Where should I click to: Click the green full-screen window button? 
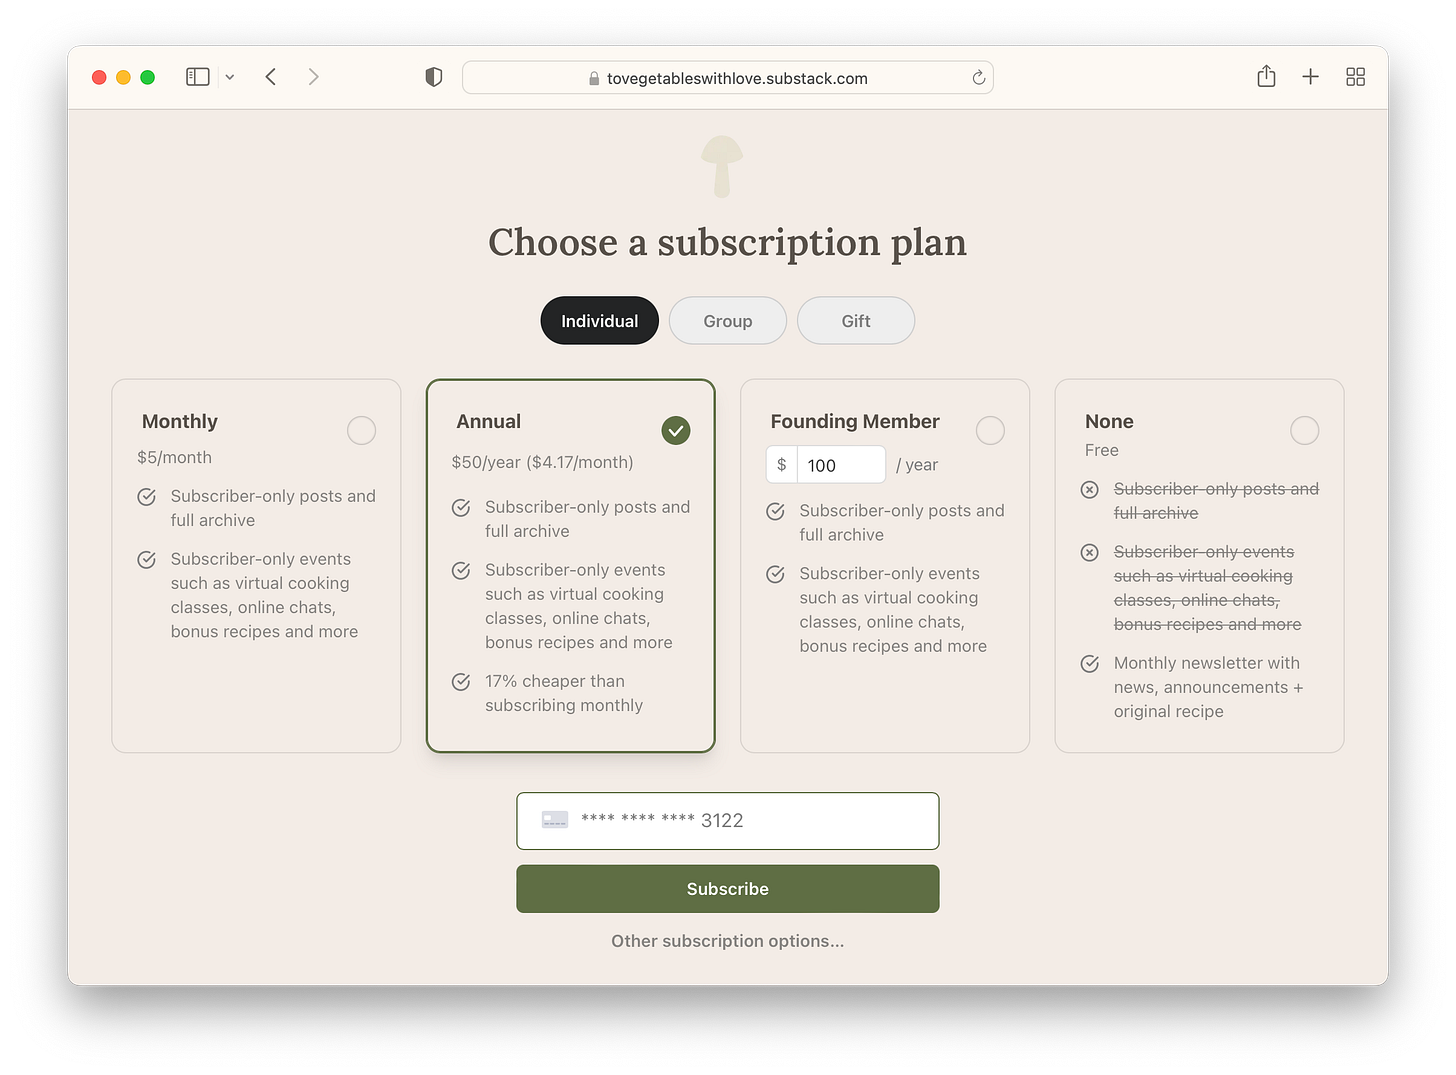pos(148,77)
